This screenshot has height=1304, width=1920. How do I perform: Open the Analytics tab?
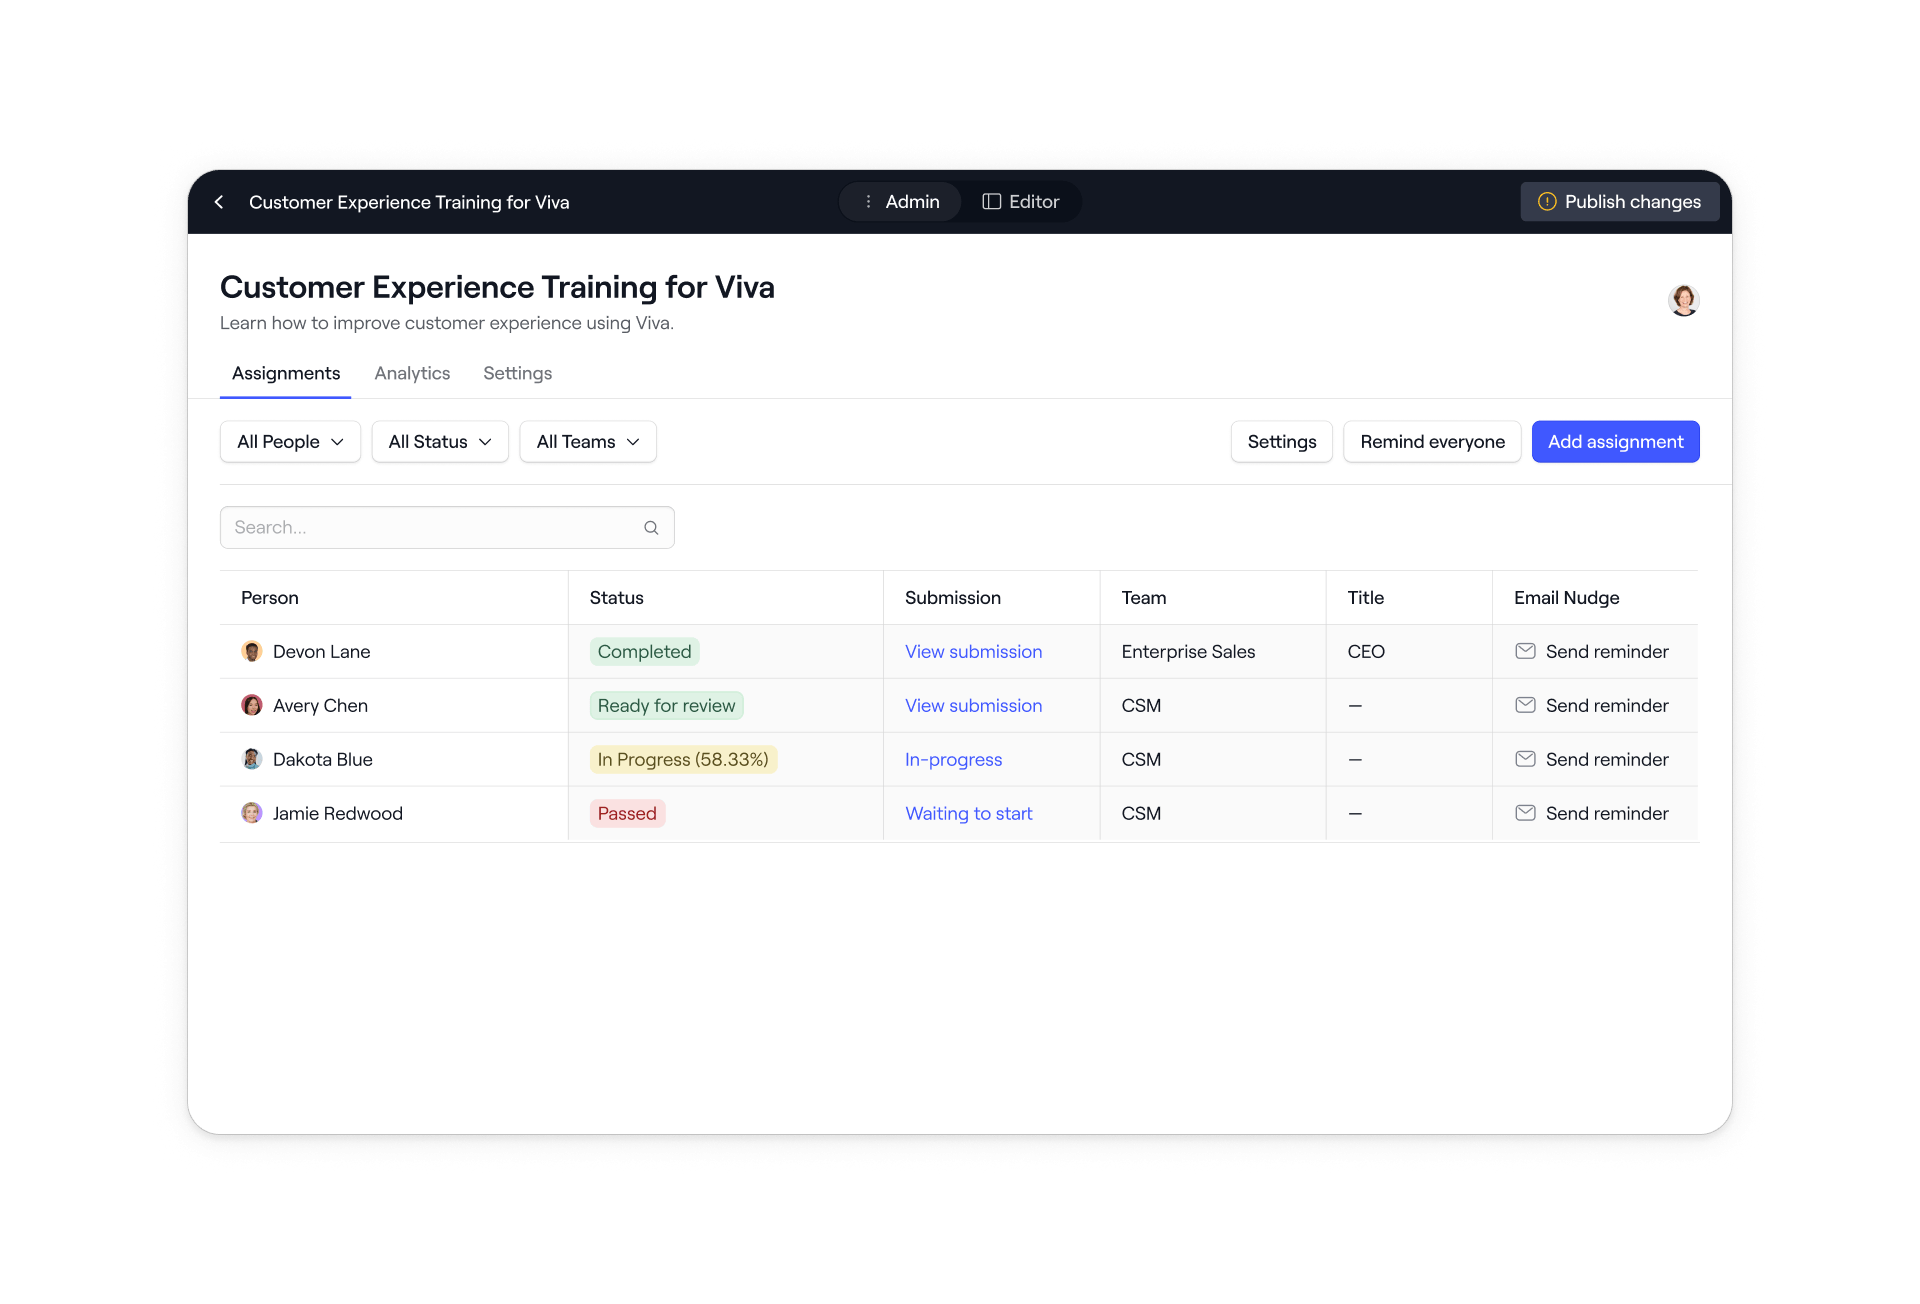412,373
